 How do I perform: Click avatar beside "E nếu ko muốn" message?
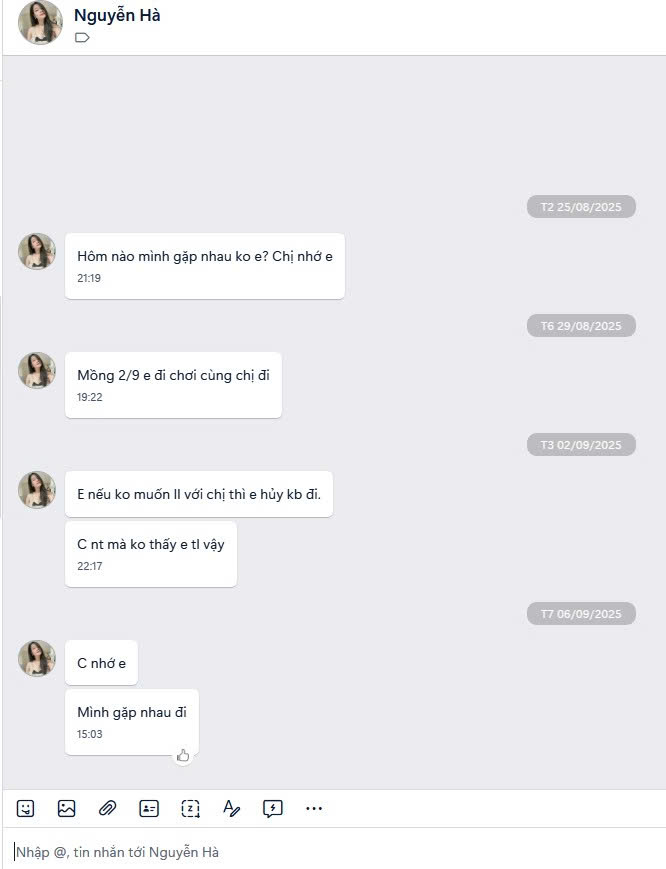click(x=37, y=489)
